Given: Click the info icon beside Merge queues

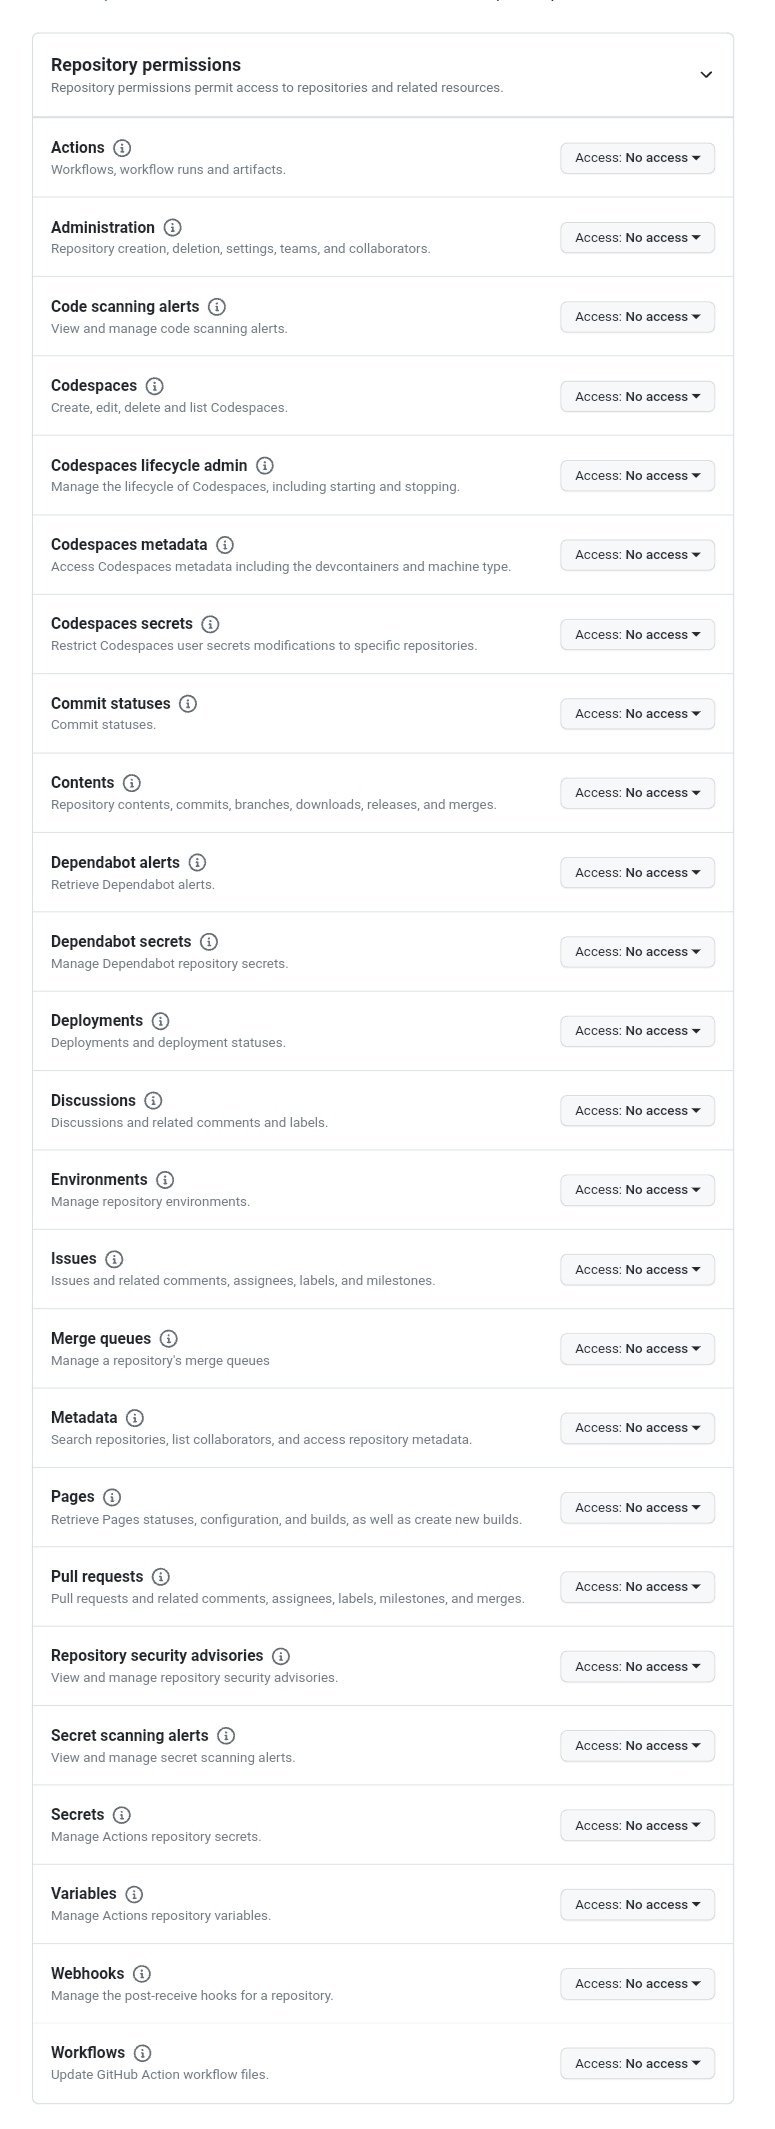Looking at the screenshot, I should (x=169, y=1339).
